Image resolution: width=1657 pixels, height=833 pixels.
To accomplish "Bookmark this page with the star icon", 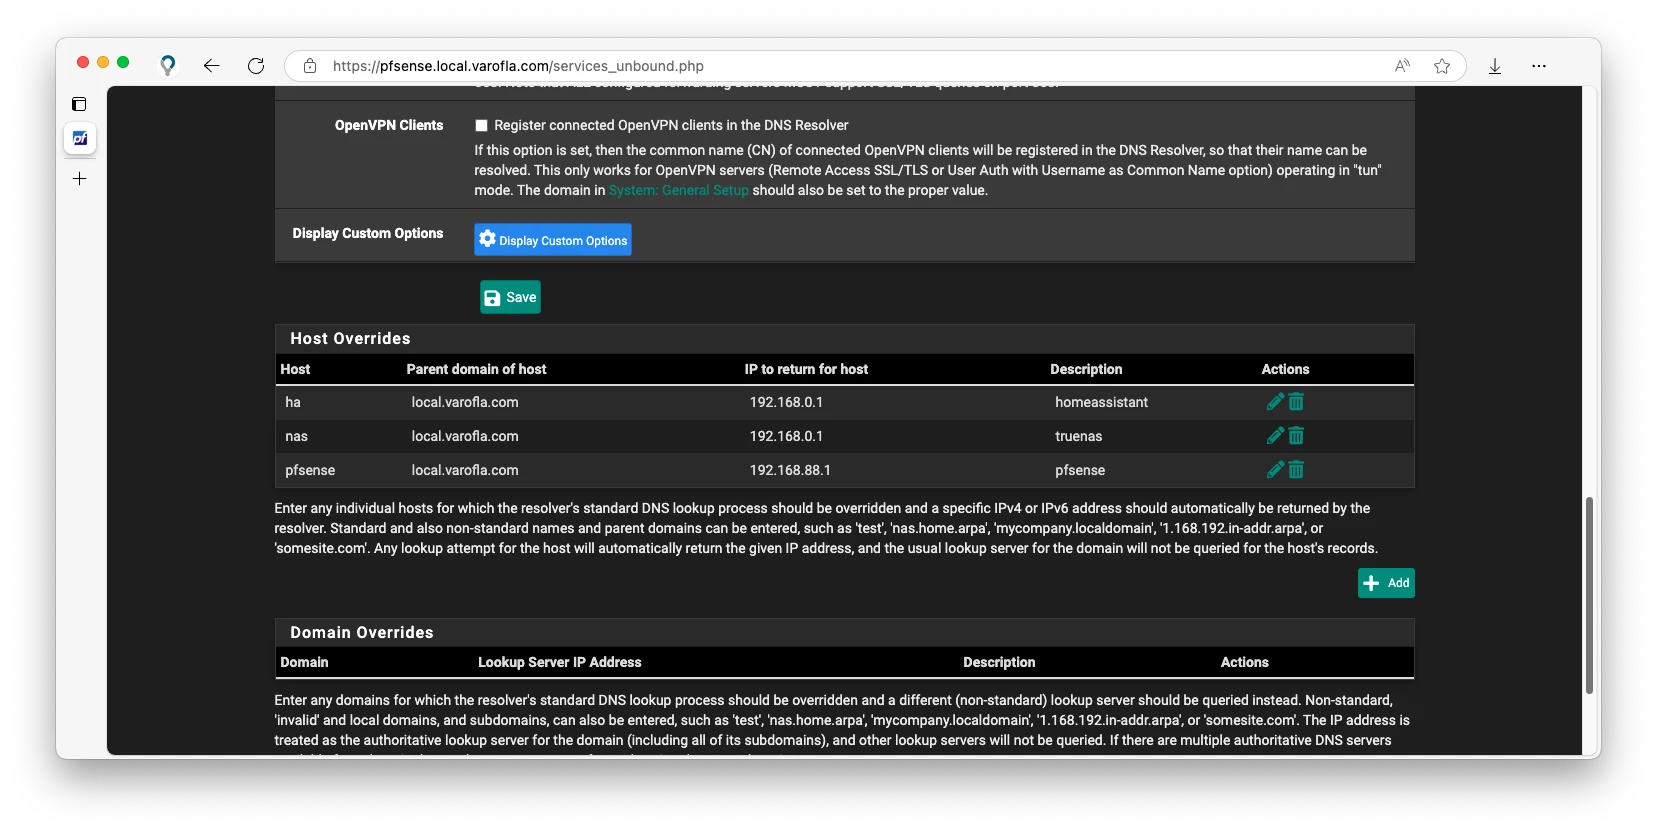I will 1441,66.
